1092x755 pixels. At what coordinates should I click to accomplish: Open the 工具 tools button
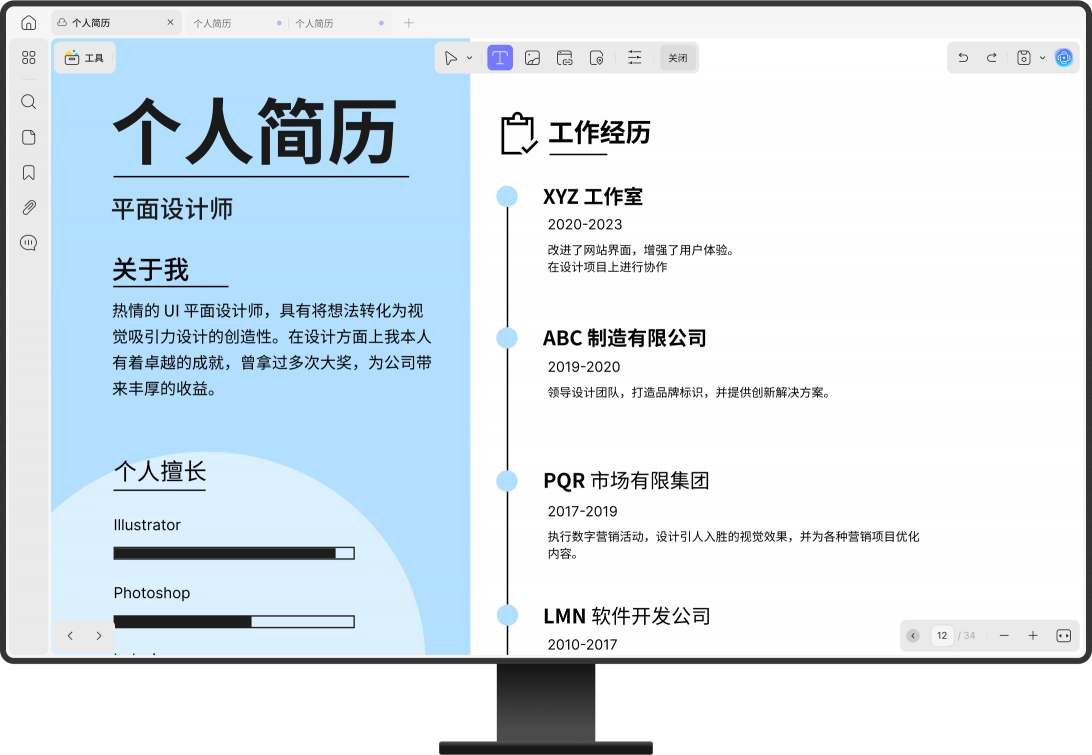click(x=84, y=58)
